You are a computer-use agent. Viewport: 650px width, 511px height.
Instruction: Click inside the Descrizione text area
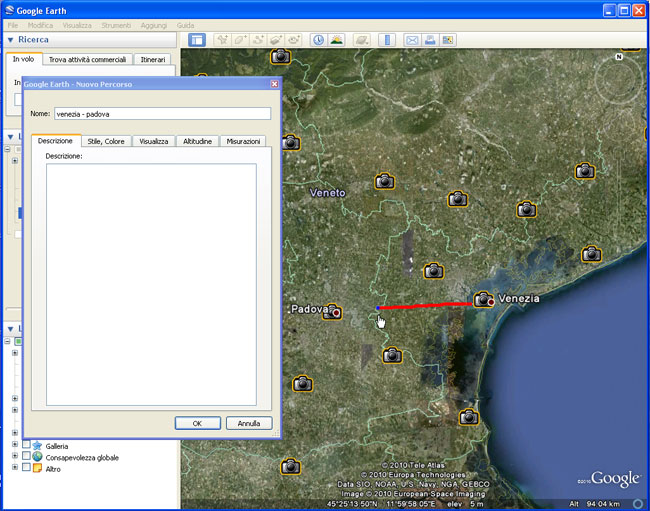151,284
